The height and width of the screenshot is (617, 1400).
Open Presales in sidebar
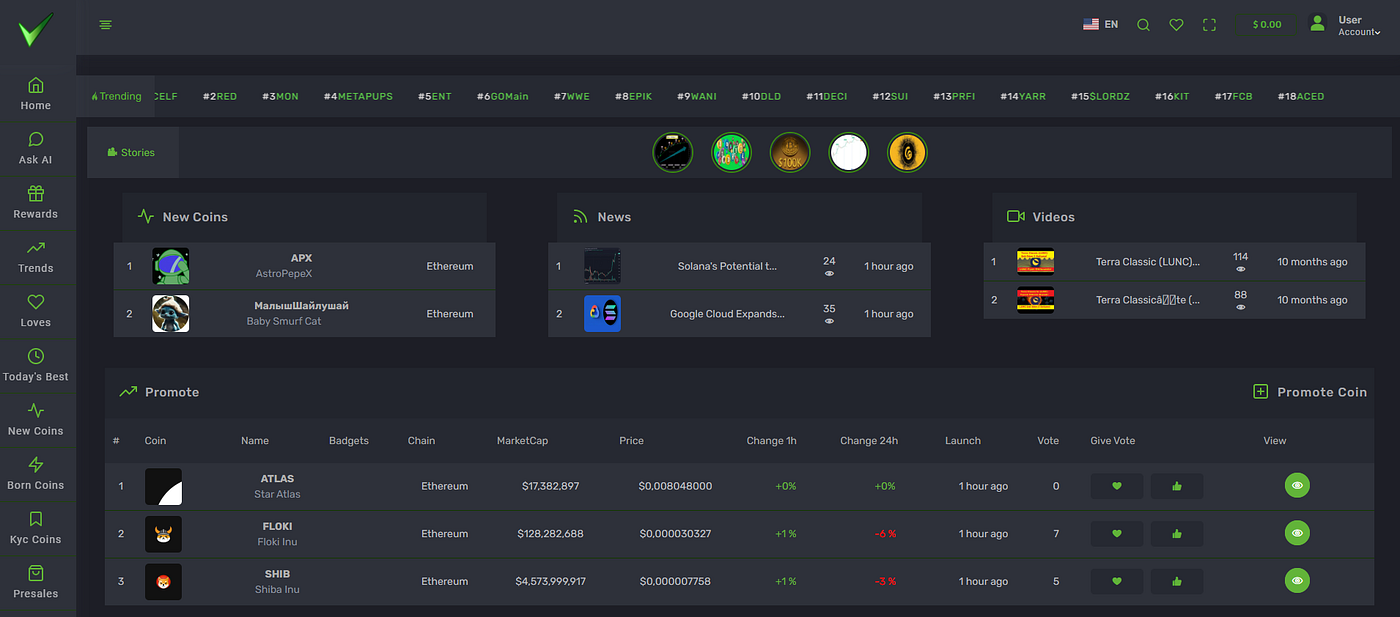[36, 582]
